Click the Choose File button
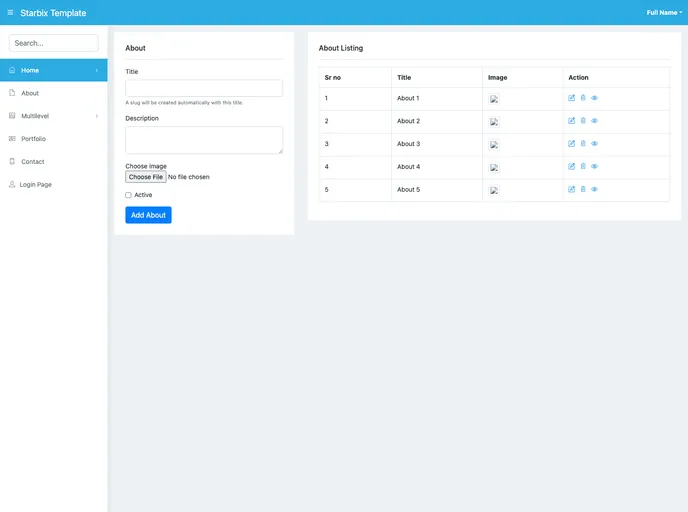 tap(146, 177)
